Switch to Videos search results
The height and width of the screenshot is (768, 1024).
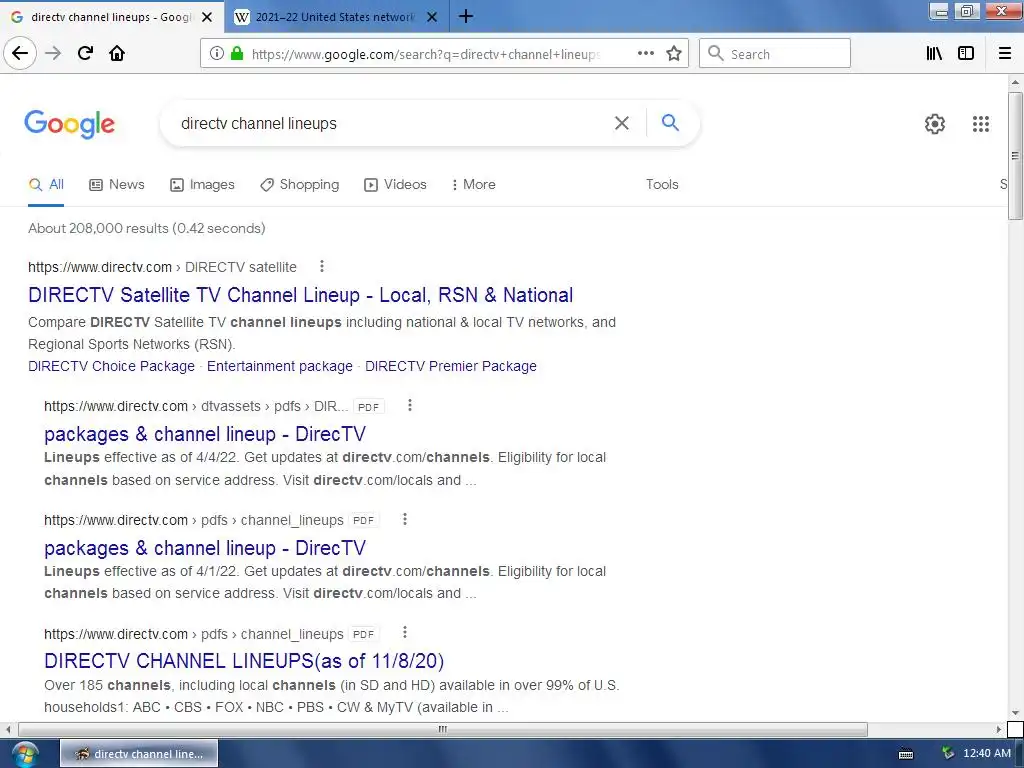pyautogui.click(x=395, y=185)
